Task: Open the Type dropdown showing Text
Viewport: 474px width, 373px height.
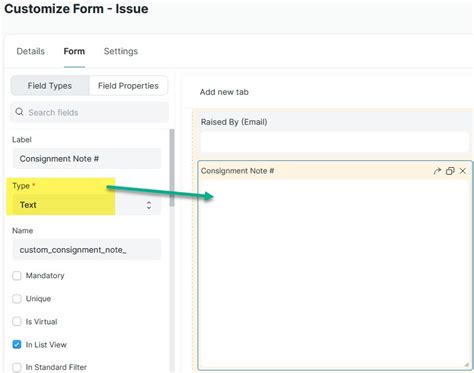Action: click(x=87, y=205)
